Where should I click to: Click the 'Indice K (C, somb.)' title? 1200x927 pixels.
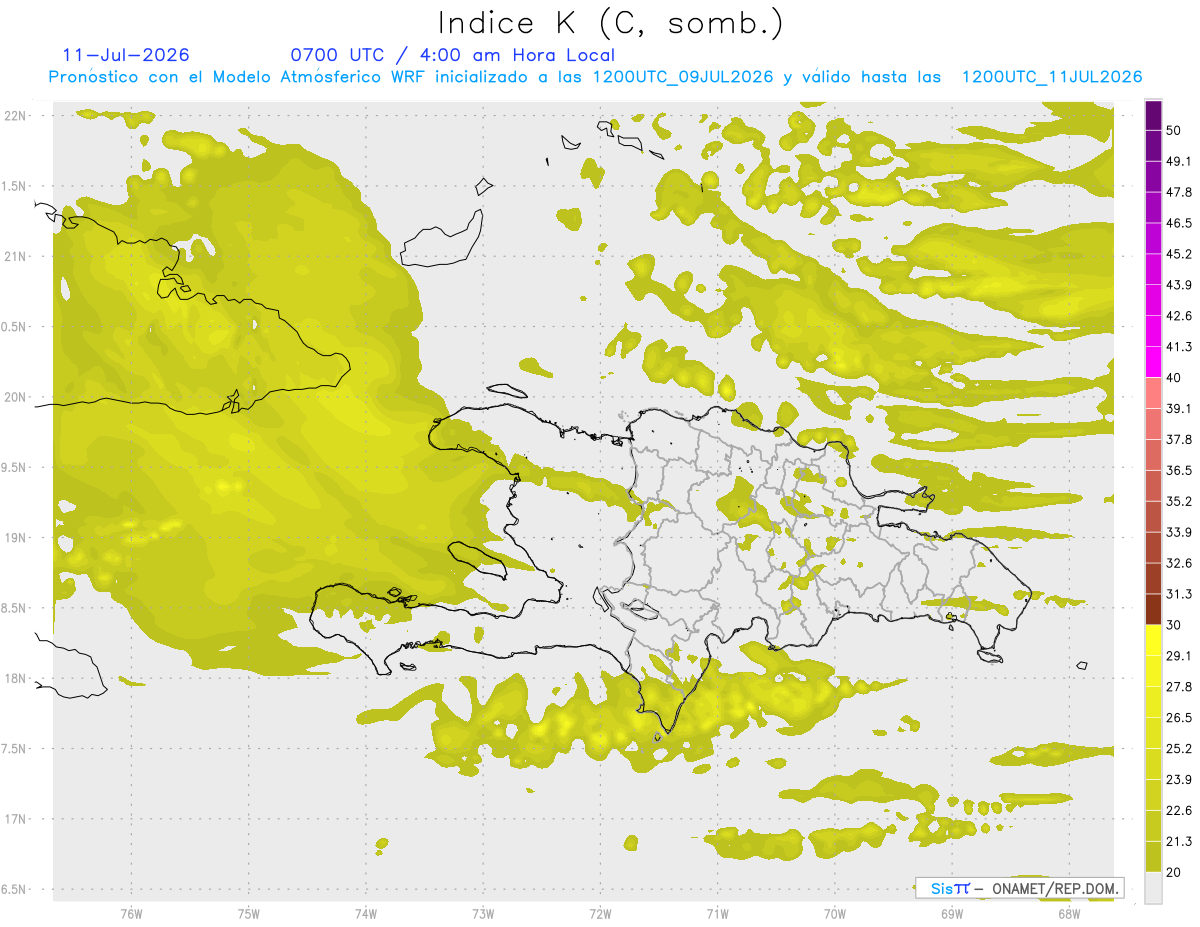pyautogui.click(x=611, y=23)
